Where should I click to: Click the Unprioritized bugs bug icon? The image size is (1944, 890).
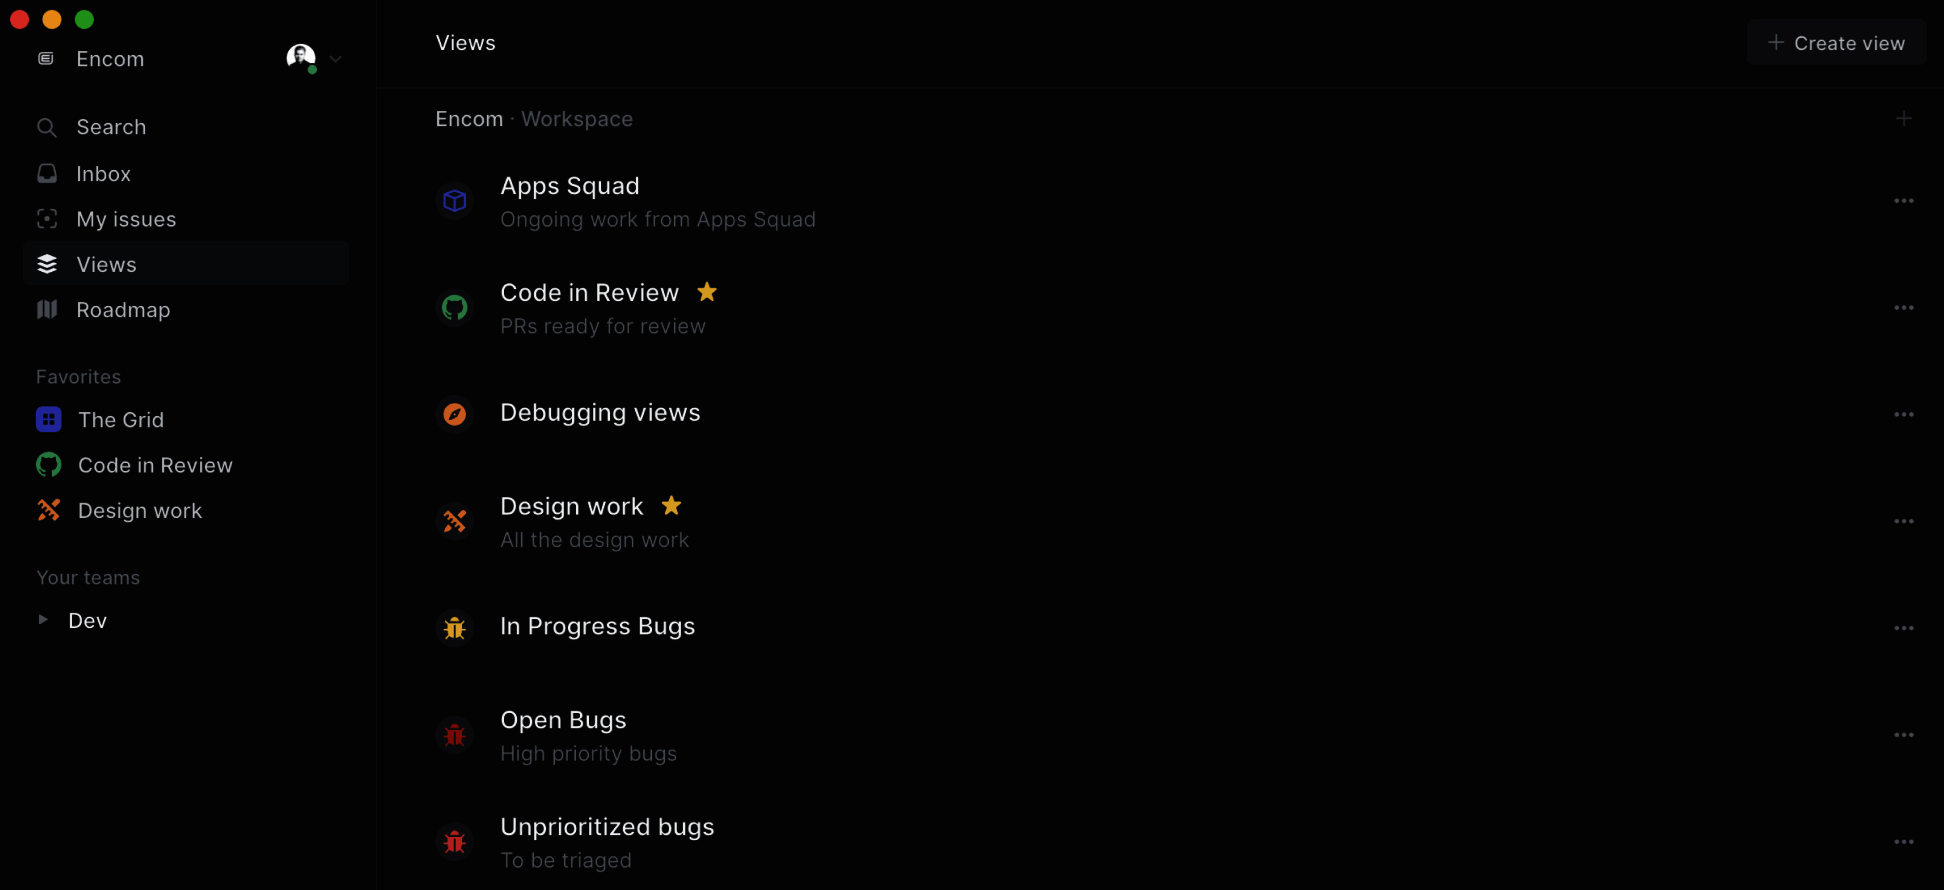tap(455, 842)
